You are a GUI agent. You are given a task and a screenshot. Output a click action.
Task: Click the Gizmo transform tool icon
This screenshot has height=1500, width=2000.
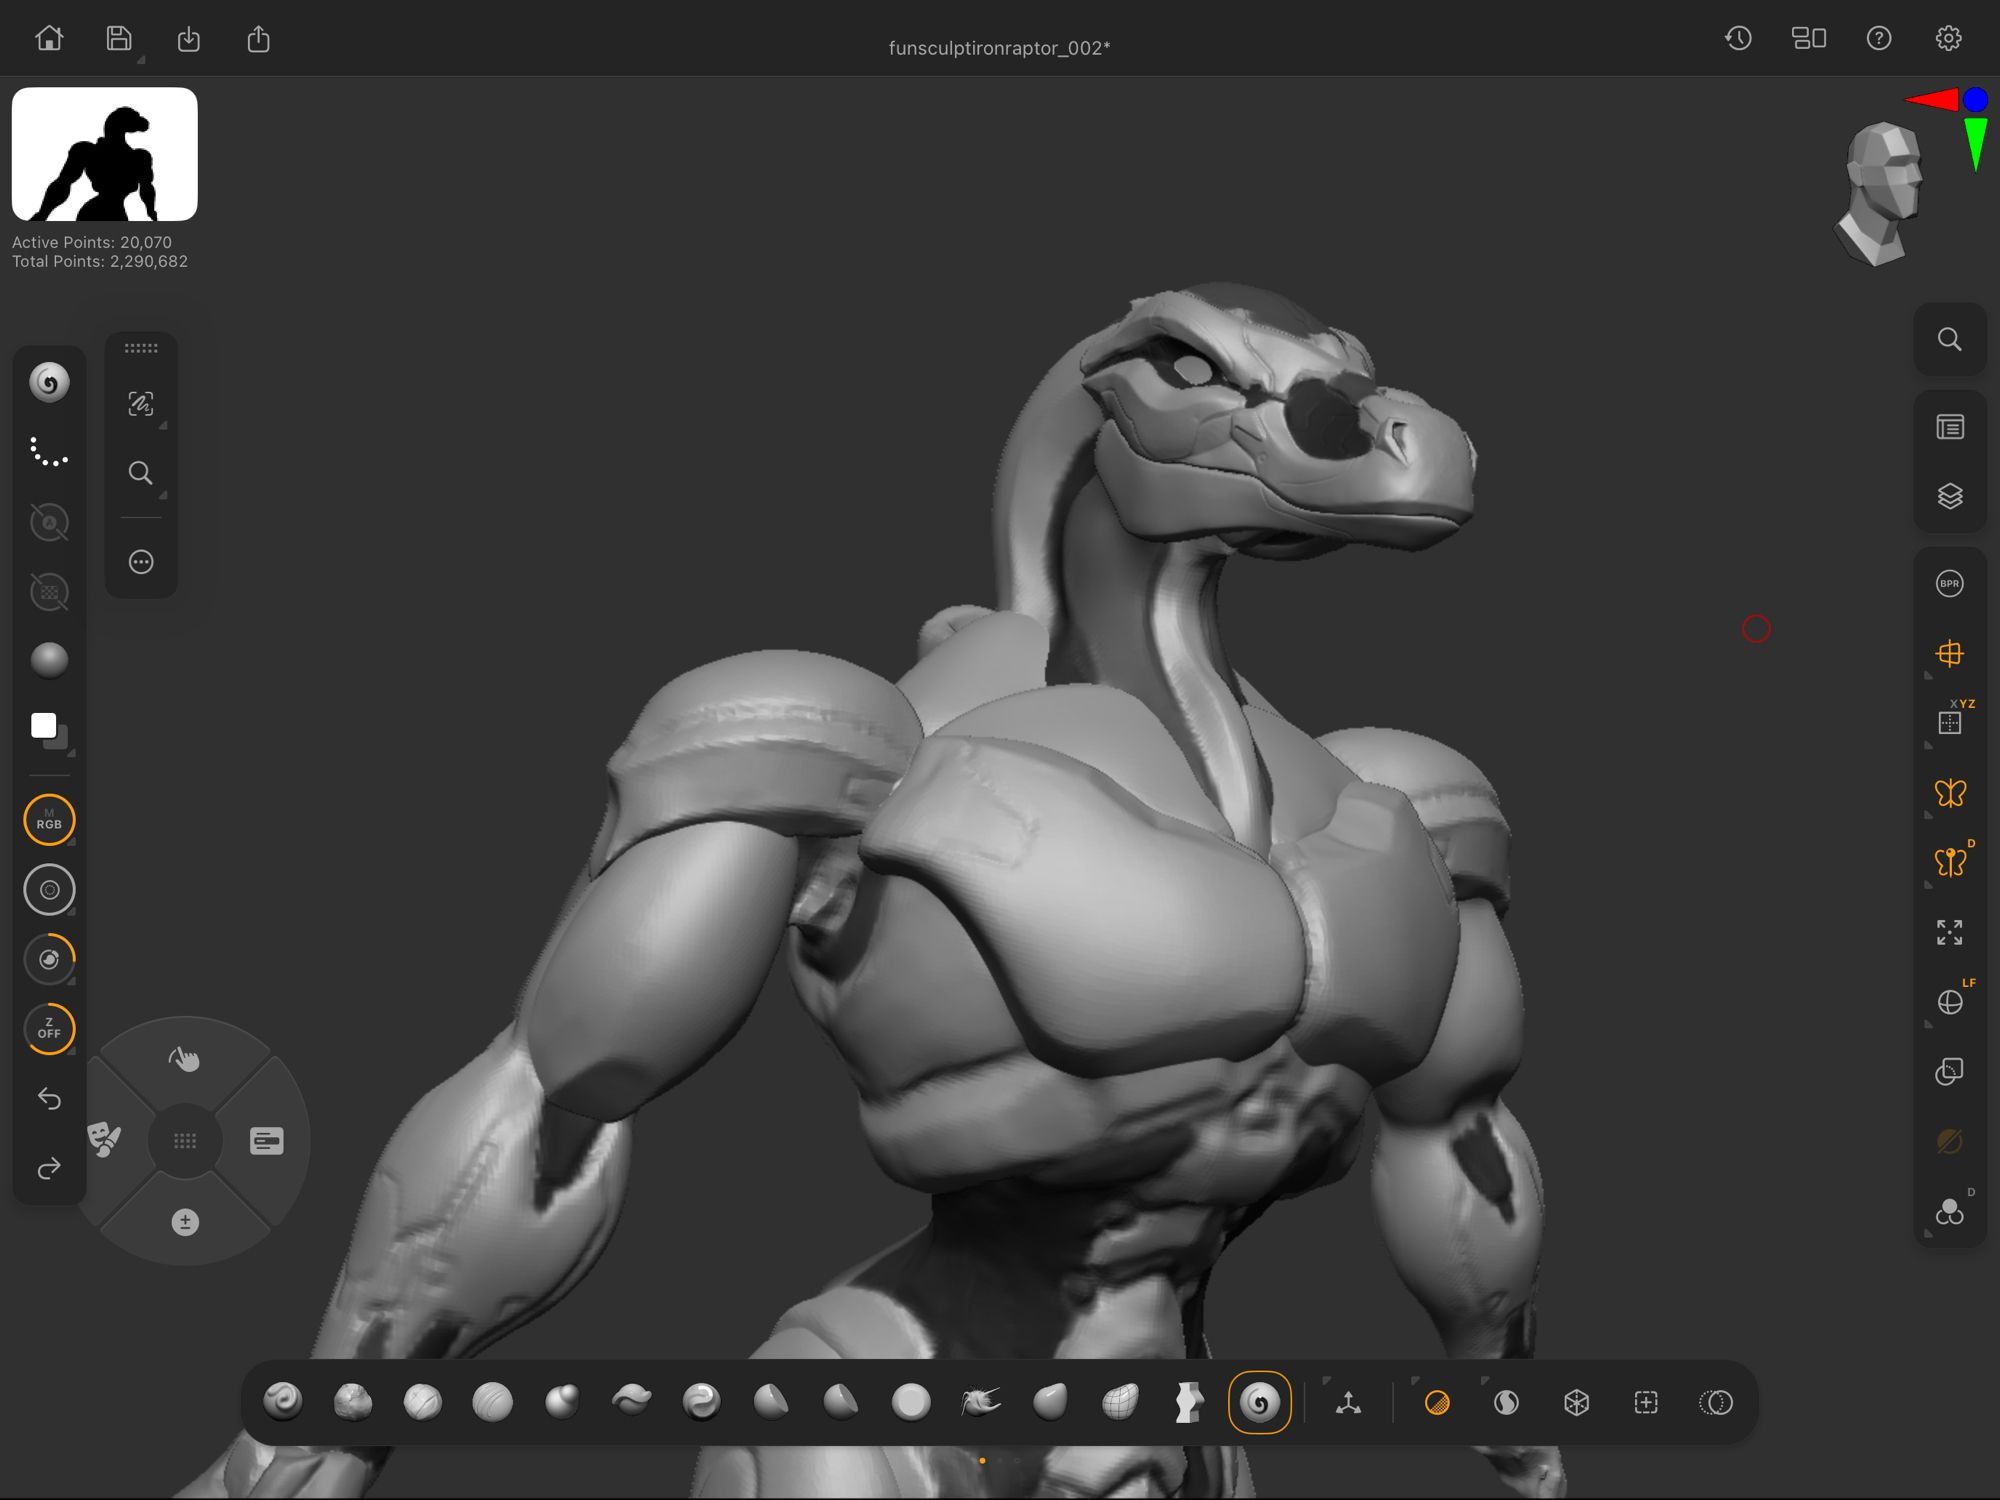click(1348, 1402)
